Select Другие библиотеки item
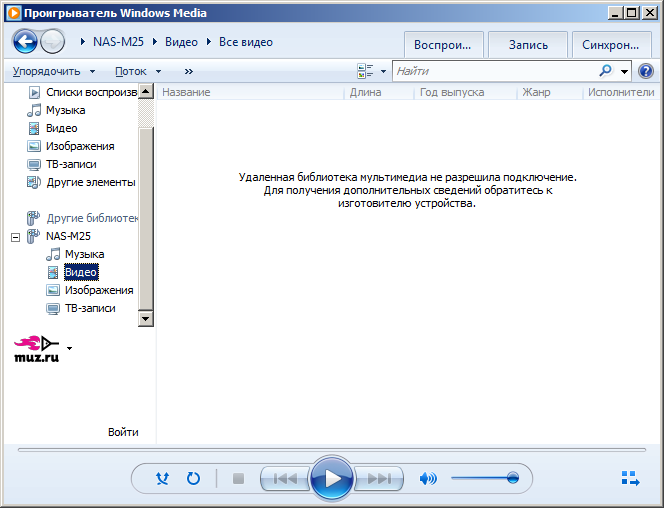Viewport: 664px width, 508px height. tap(91, 218)
